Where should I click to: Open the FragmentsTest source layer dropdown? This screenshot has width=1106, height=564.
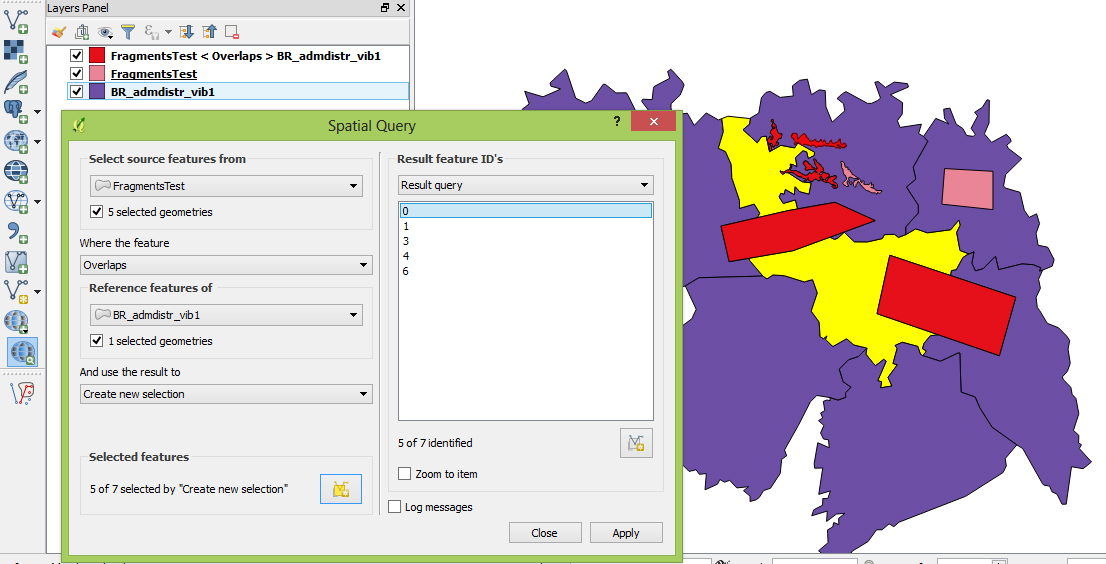[x=226, y=186]
